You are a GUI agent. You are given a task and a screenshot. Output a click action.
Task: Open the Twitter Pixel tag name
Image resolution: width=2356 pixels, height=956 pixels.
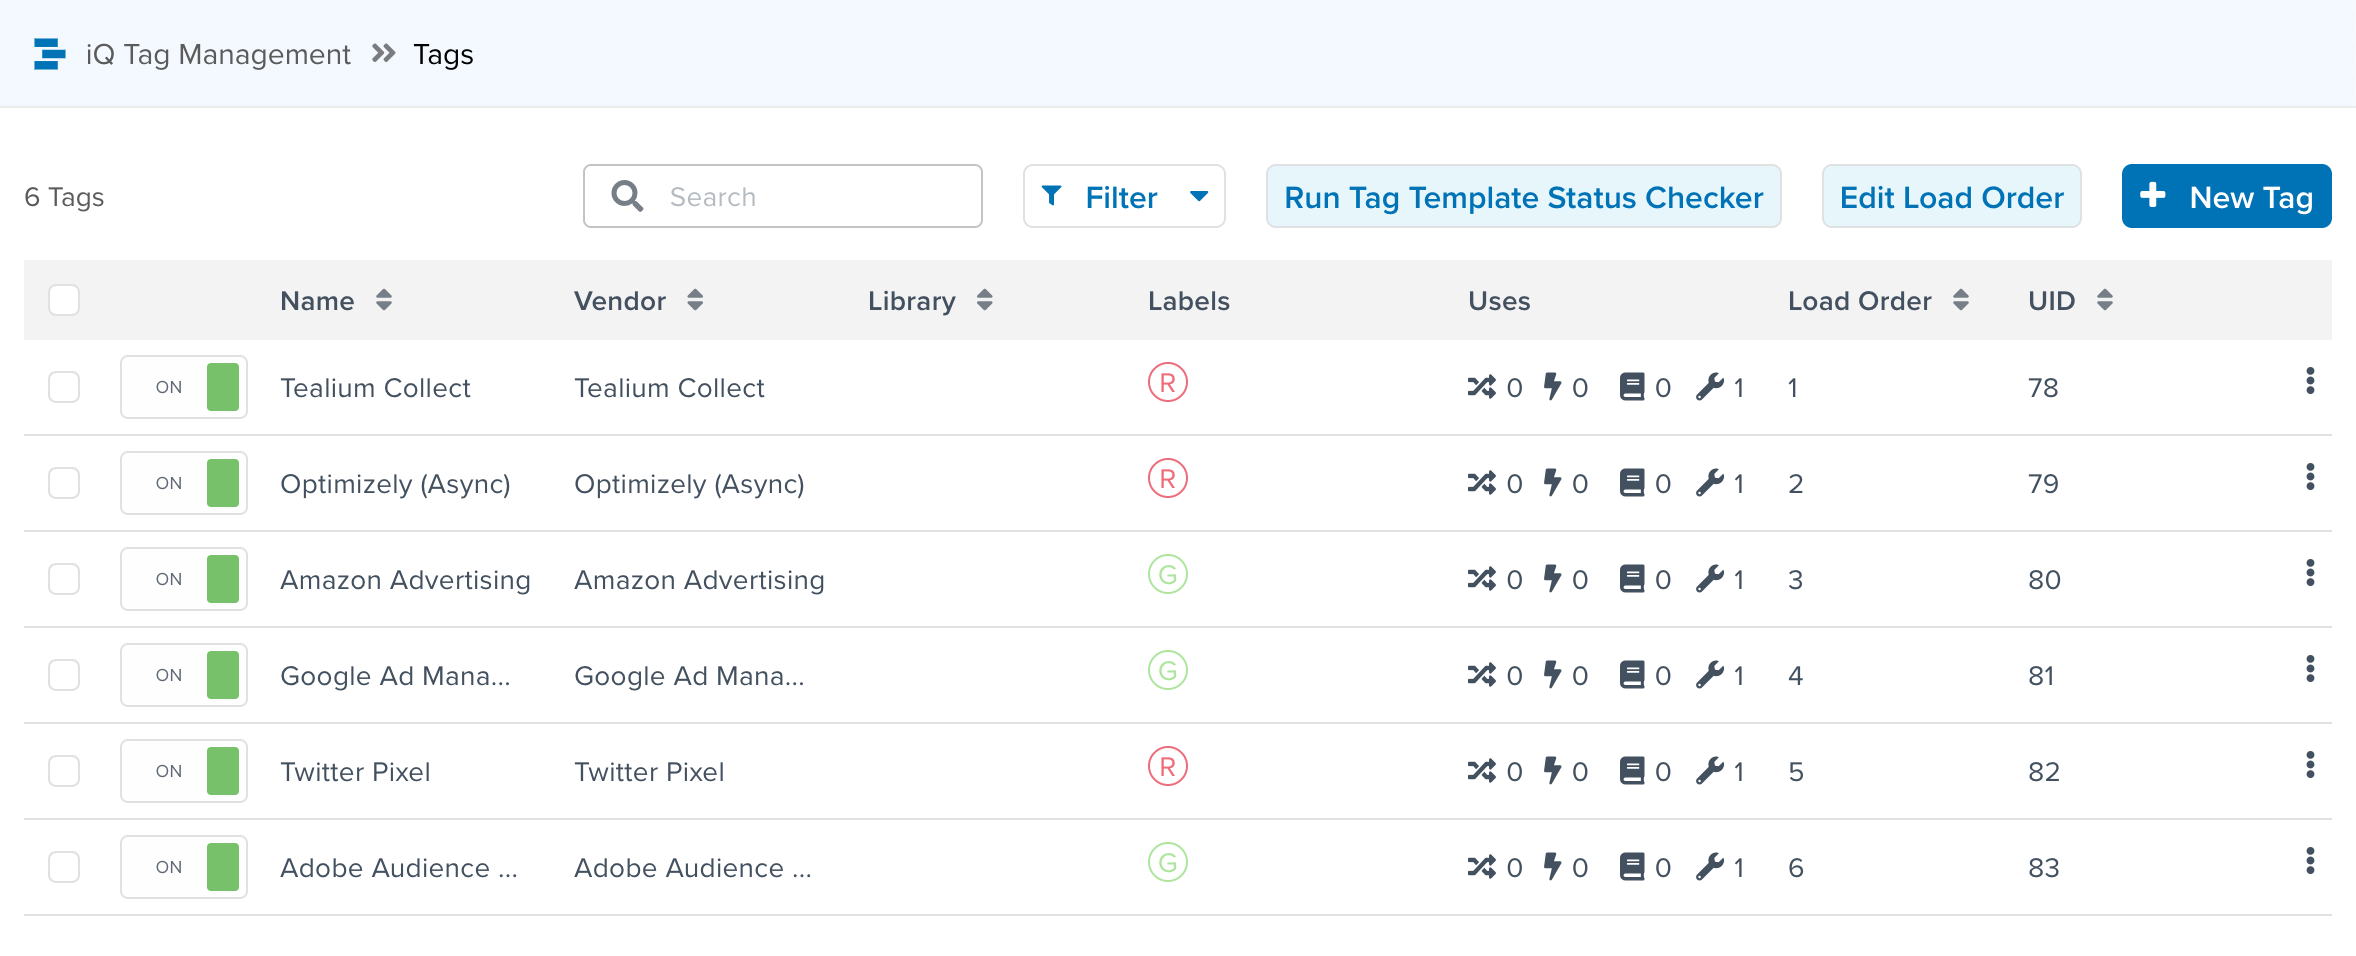355,771
